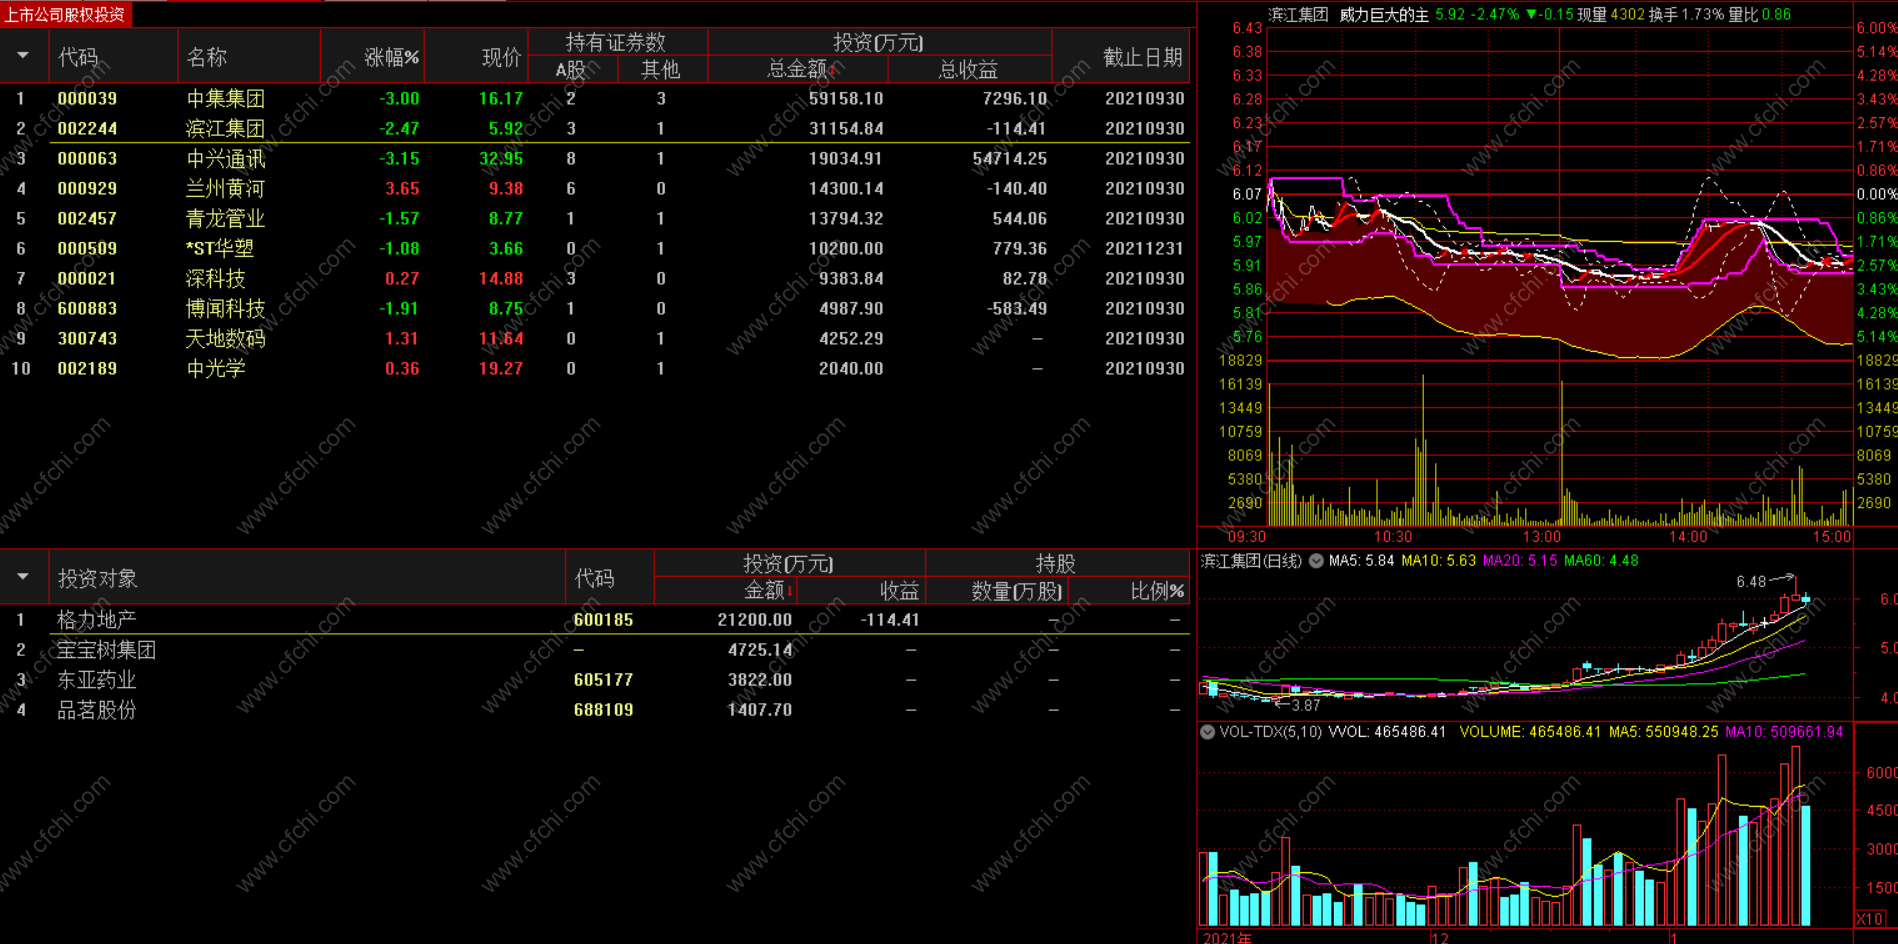Select the 中集集团 row name
The width and height of the screenshot is (1898, 944).
[226, 99]
